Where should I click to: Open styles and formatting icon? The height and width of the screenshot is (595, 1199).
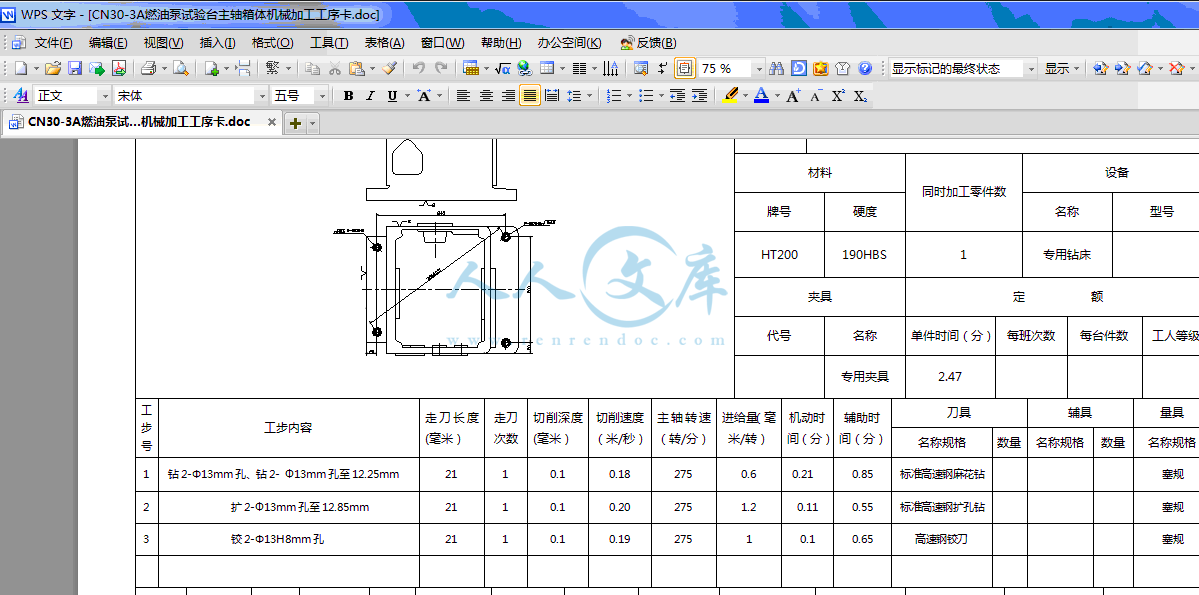point(21,96)
